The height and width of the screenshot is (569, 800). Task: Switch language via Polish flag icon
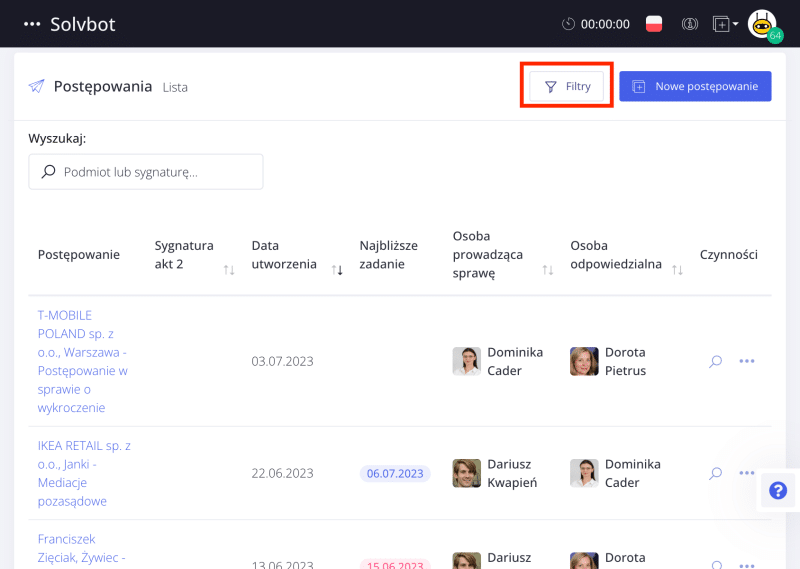pos(654,24)
